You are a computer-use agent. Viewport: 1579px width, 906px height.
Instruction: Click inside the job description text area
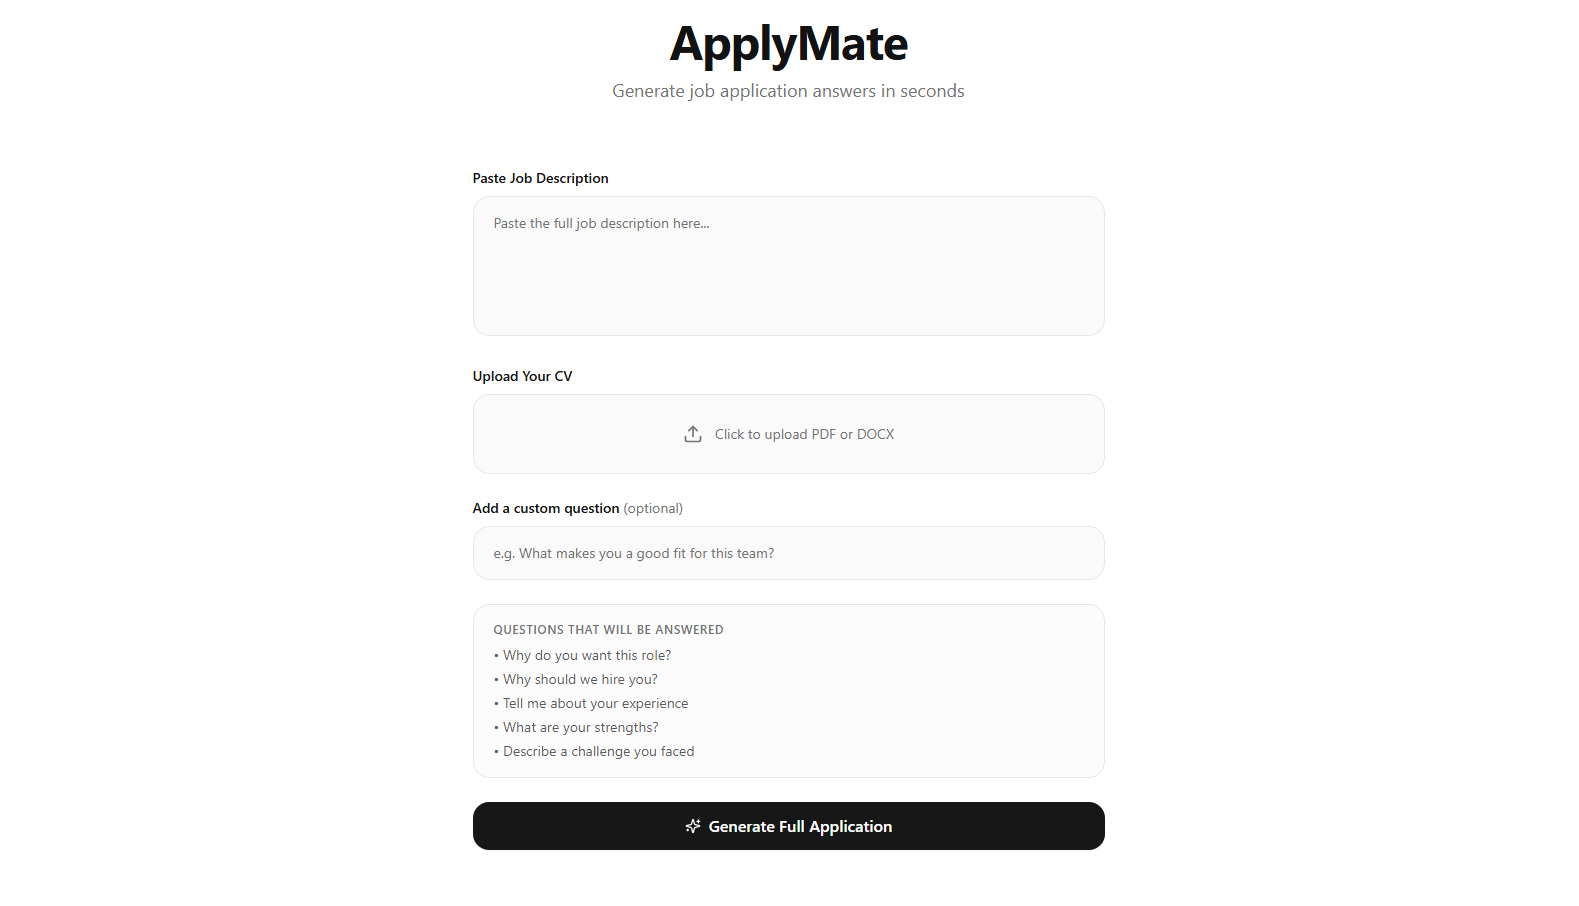click(x=789, y=266)
